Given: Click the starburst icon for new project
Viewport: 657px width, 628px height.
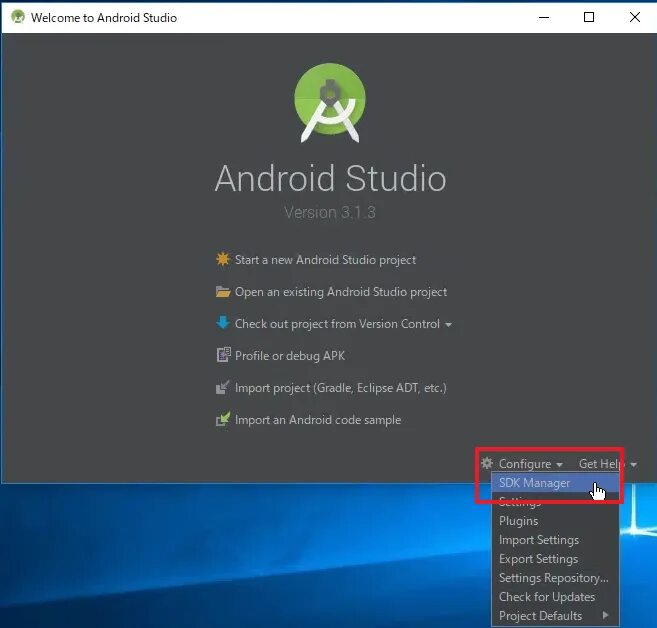Looking at the screenshot, I should click(223, 259).
